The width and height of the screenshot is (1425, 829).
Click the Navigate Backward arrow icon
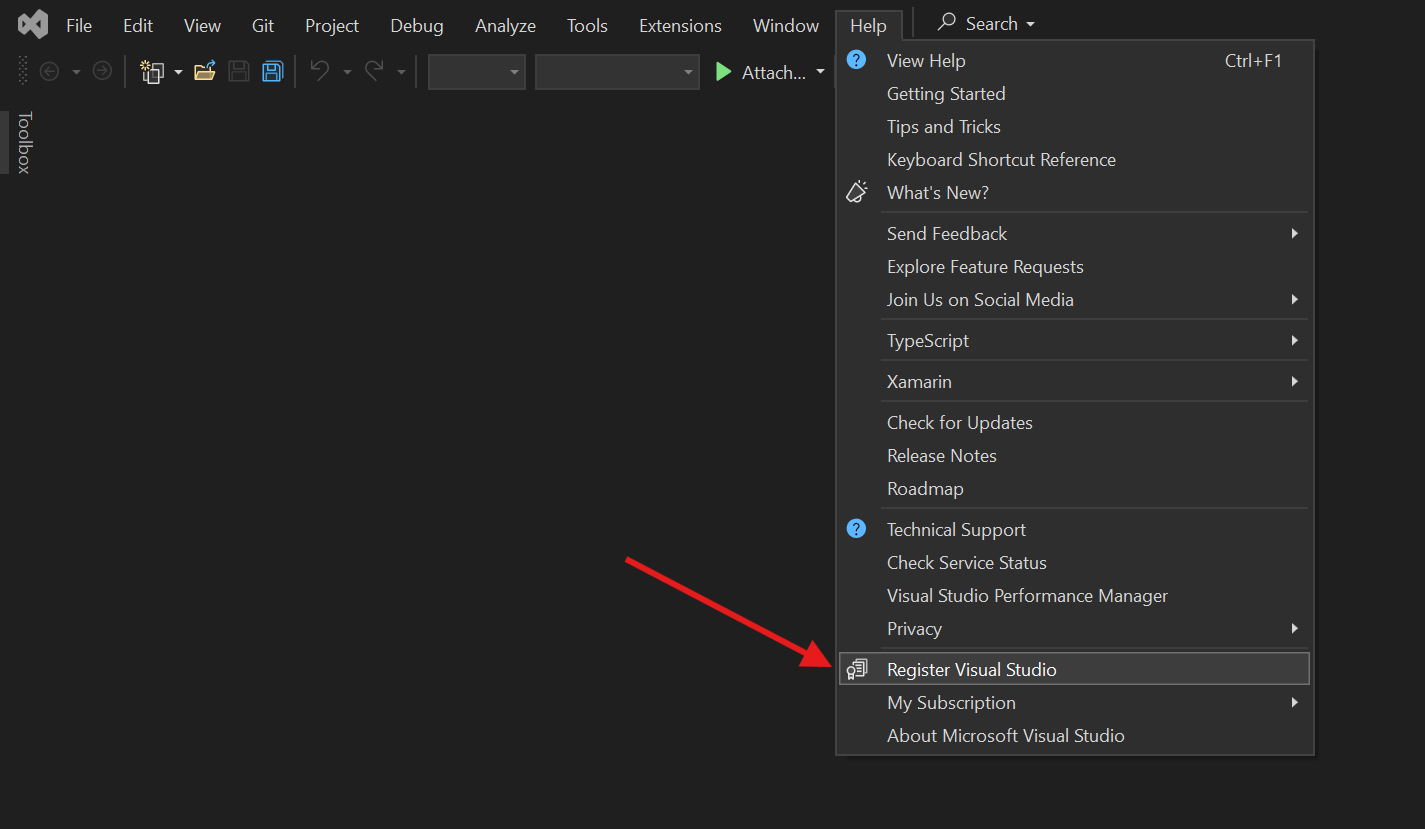click(x=48, y=71)
